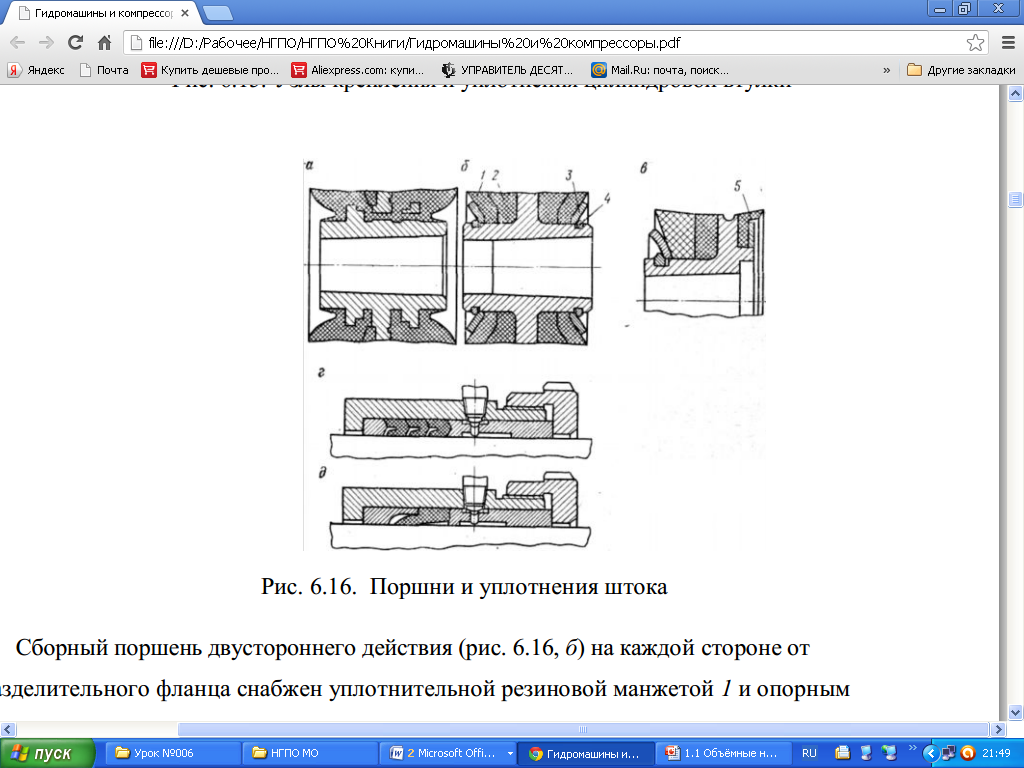Screen dimensions: 1024x768
Task: Open the Яндекс bookmark
Action: point(36,70)
